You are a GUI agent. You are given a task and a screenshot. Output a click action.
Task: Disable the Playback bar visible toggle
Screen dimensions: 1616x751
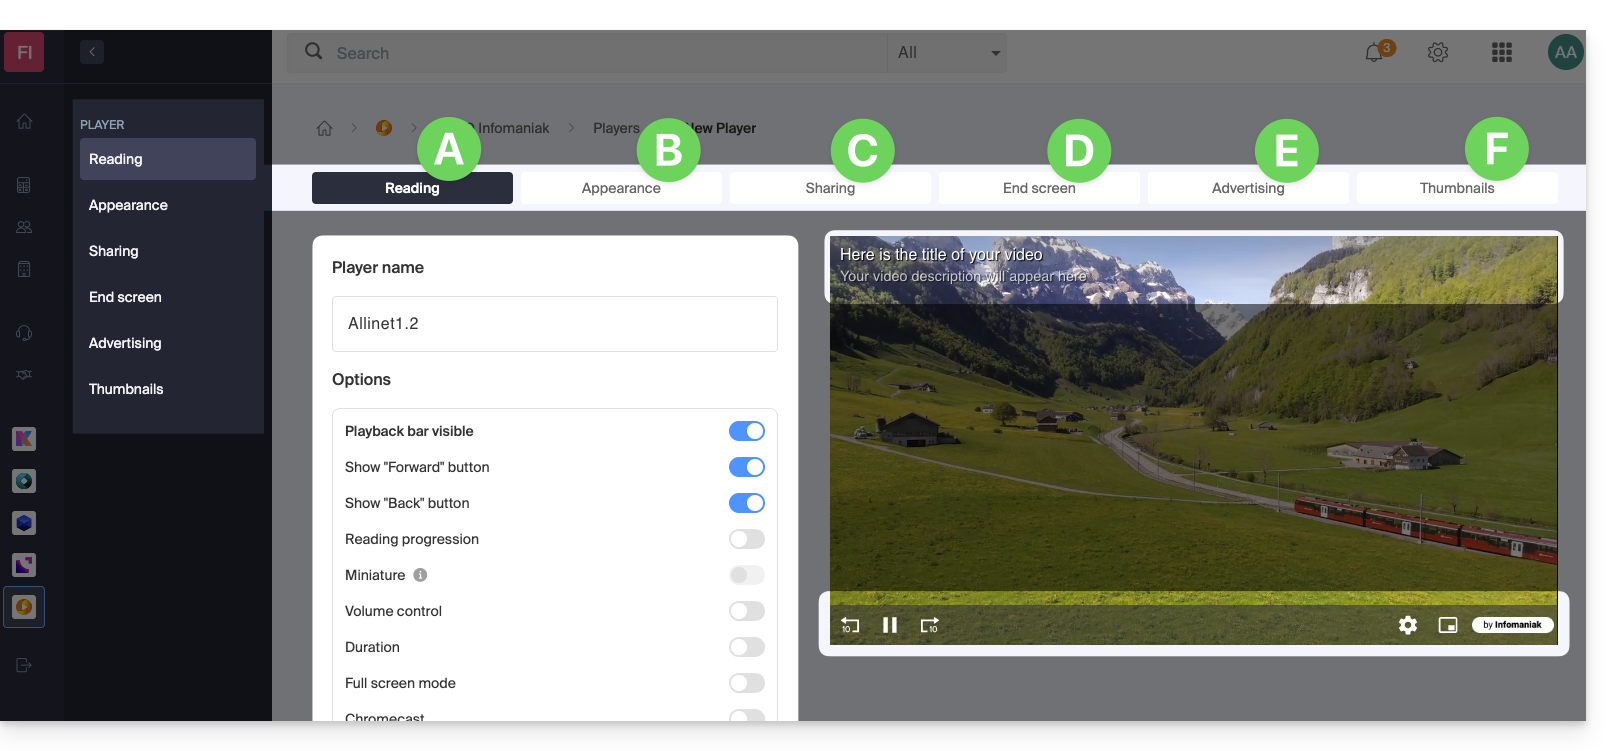click(x=746, y=431)
